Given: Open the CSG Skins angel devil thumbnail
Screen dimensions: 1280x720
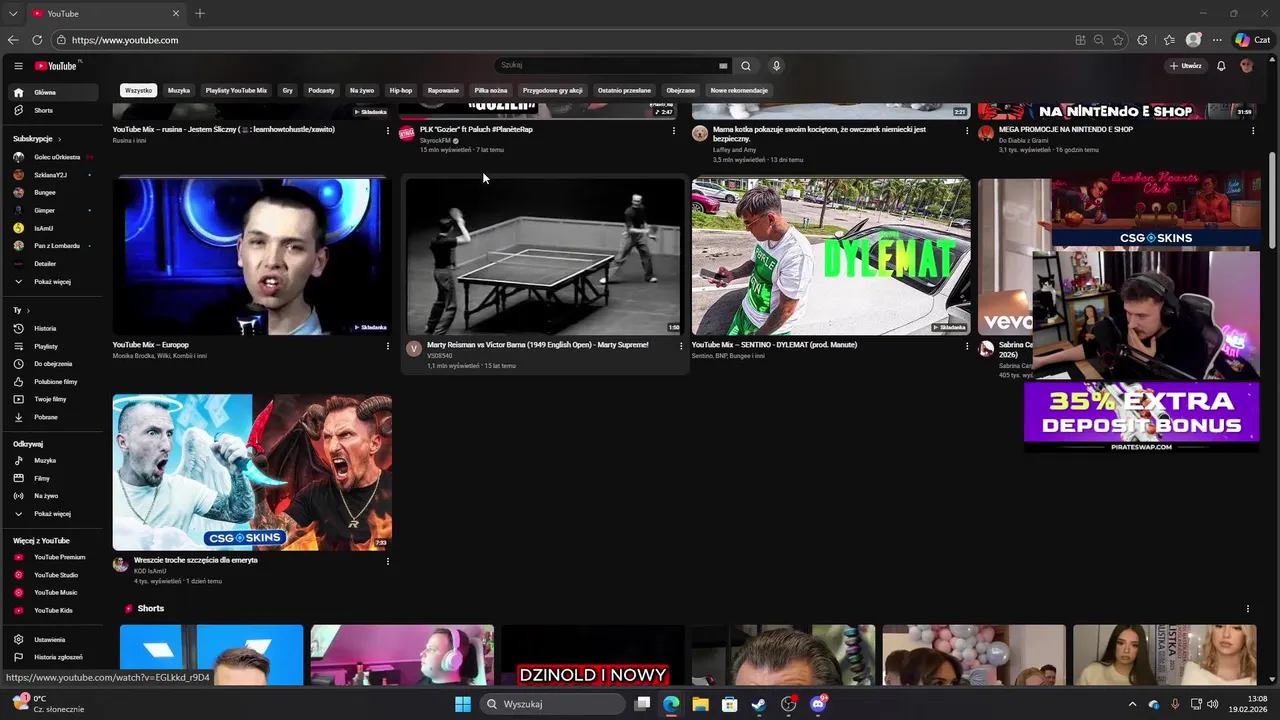Looking at the screenshot, I should click(251, 472).
